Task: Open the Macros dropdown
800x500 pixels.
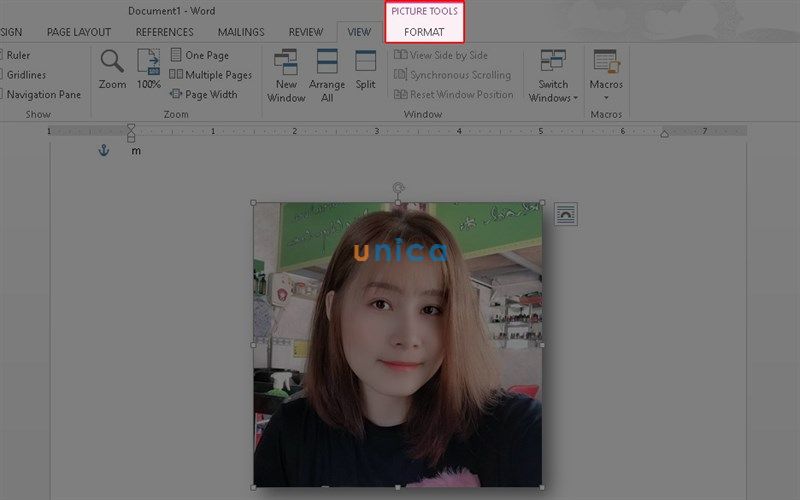Action: pyautogui.click(x=606, y=75)
